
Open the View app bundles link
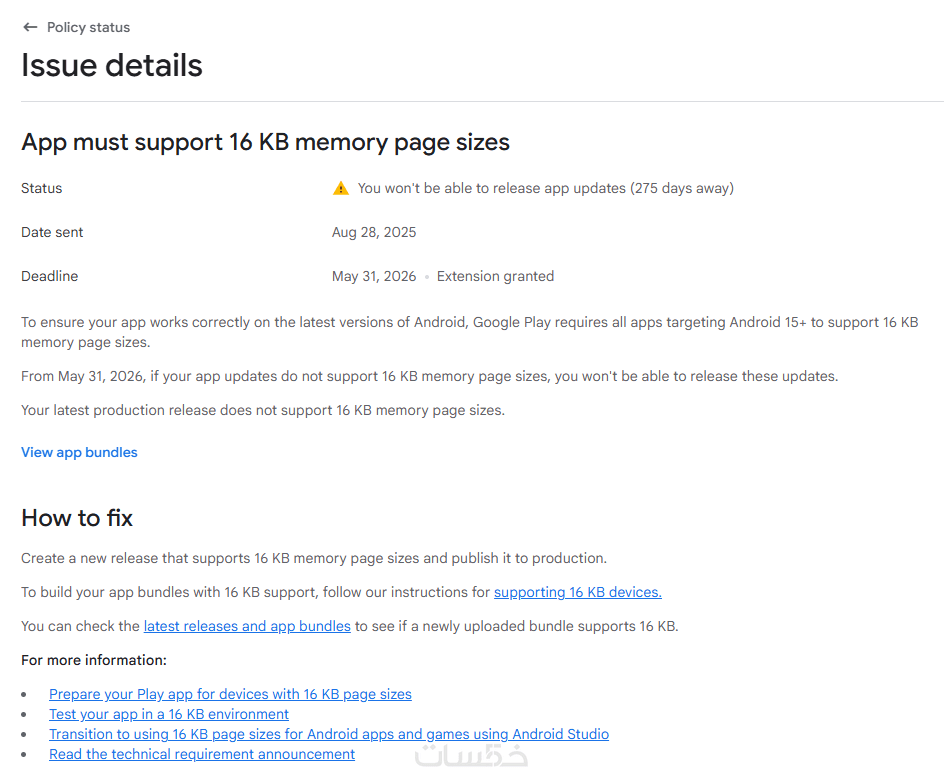click(x=79, y=452)
